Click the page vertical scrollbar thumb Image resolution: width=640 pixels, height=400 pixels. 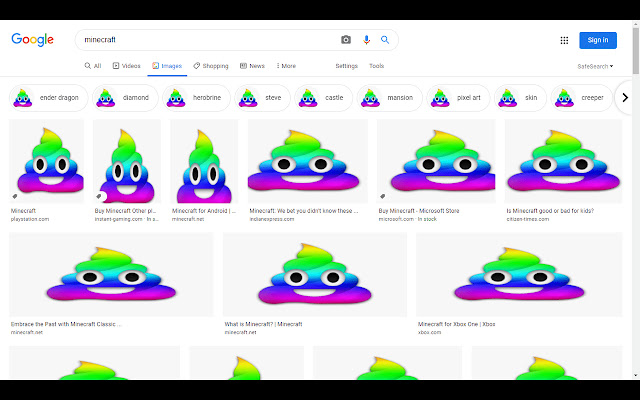click(x=636, y=51)
